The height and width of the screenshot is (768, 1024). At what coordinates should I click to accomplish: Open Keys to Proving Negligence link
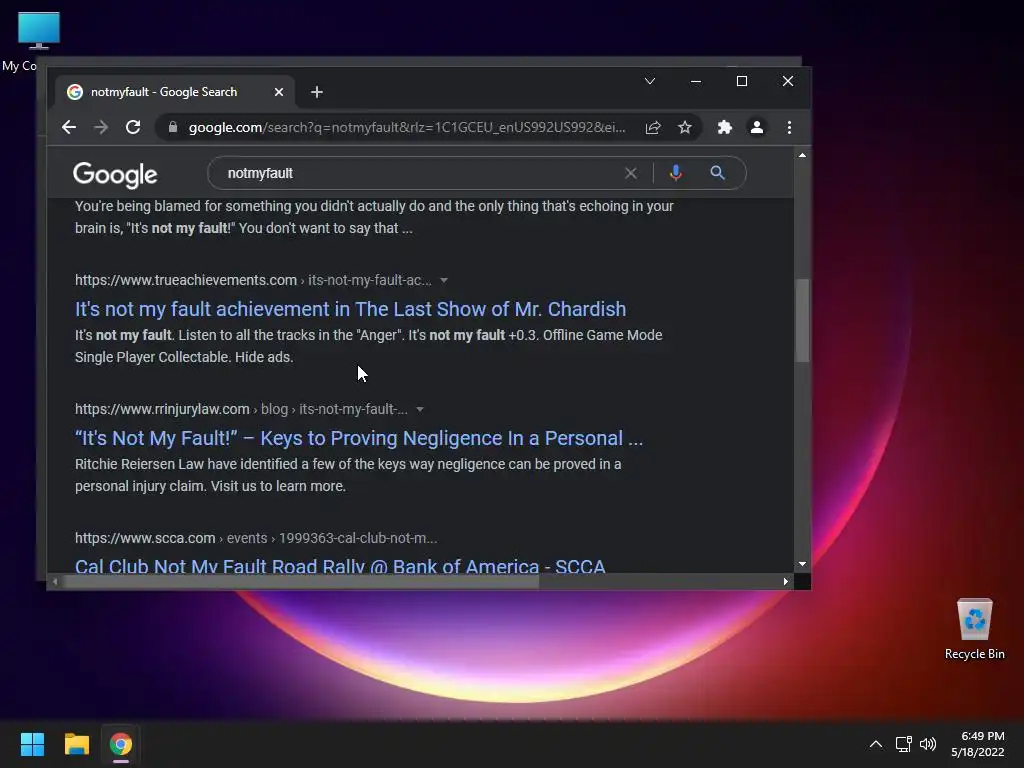coord(359,438)
